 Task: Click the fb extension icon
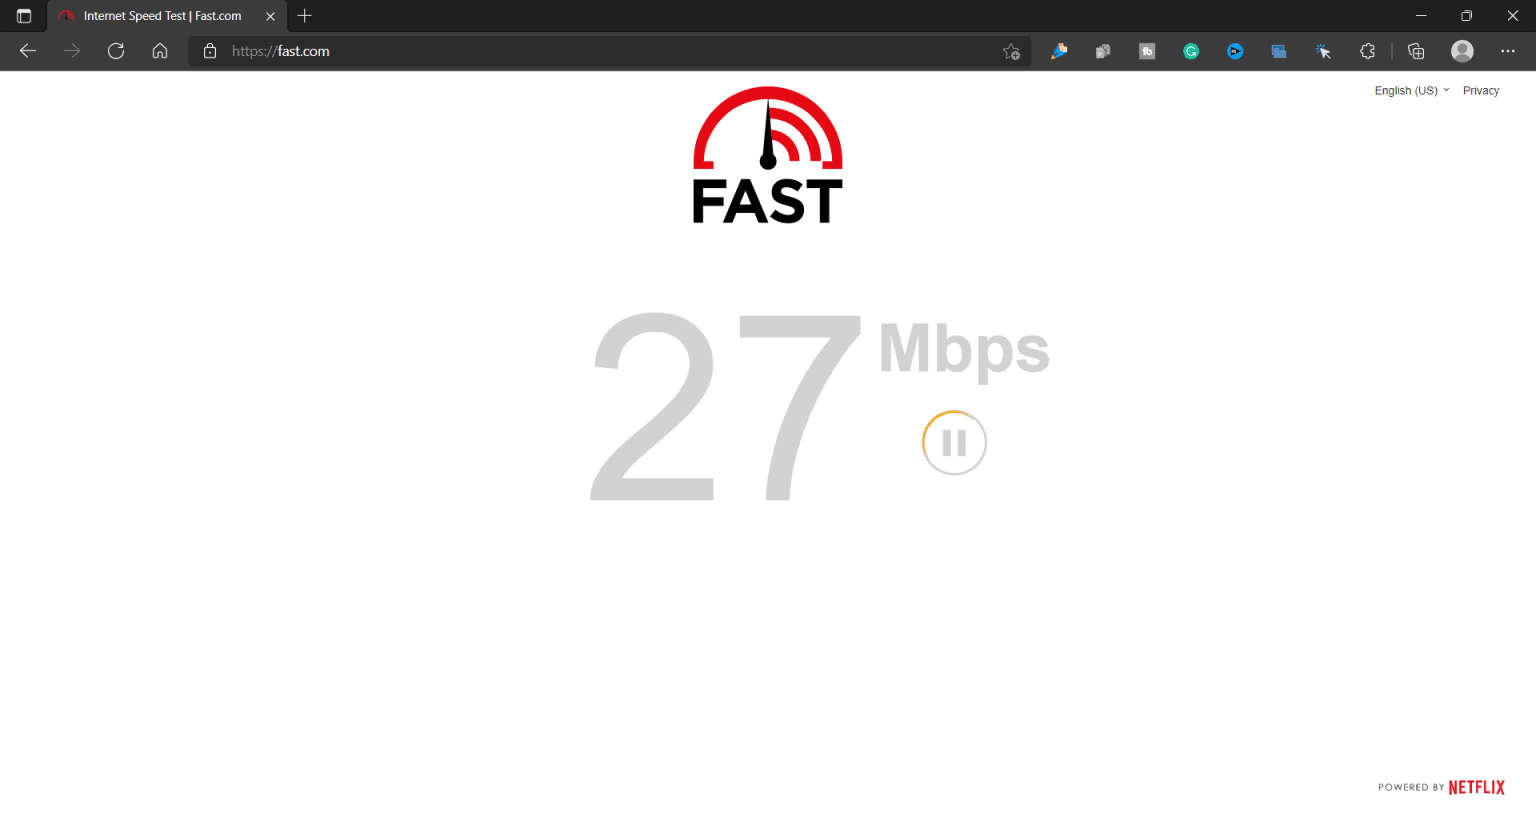[1147, 51]
